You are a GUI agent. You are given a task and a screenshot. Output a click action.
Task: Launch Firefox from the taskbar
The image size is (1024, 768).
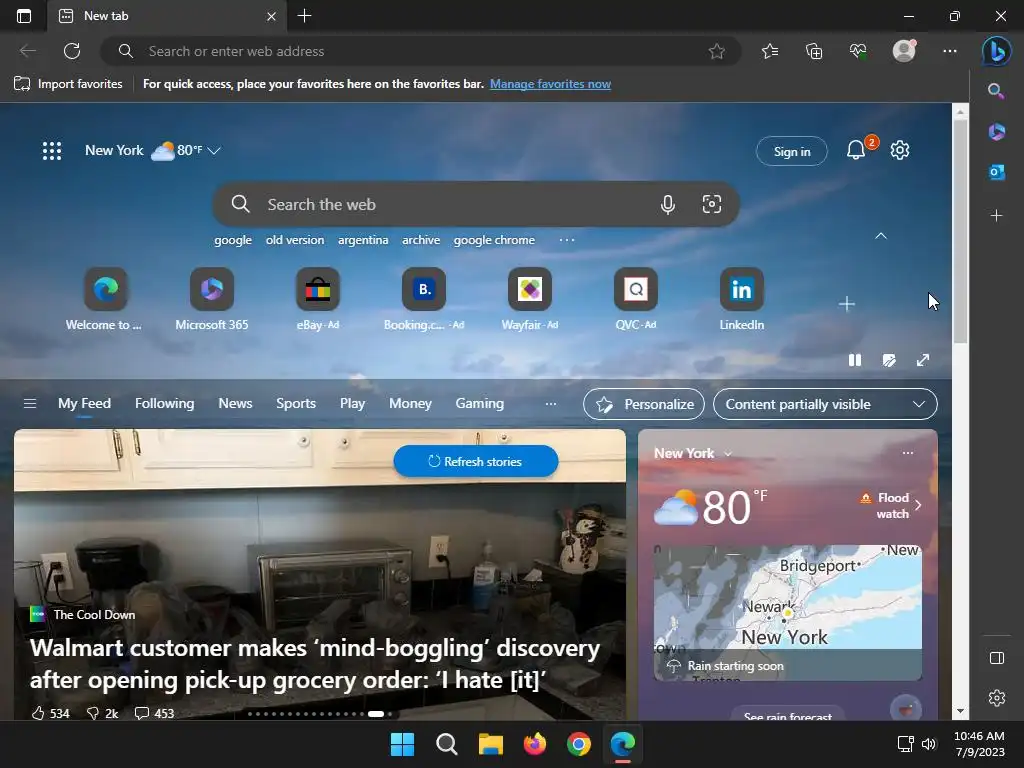(x=535, y=744)
